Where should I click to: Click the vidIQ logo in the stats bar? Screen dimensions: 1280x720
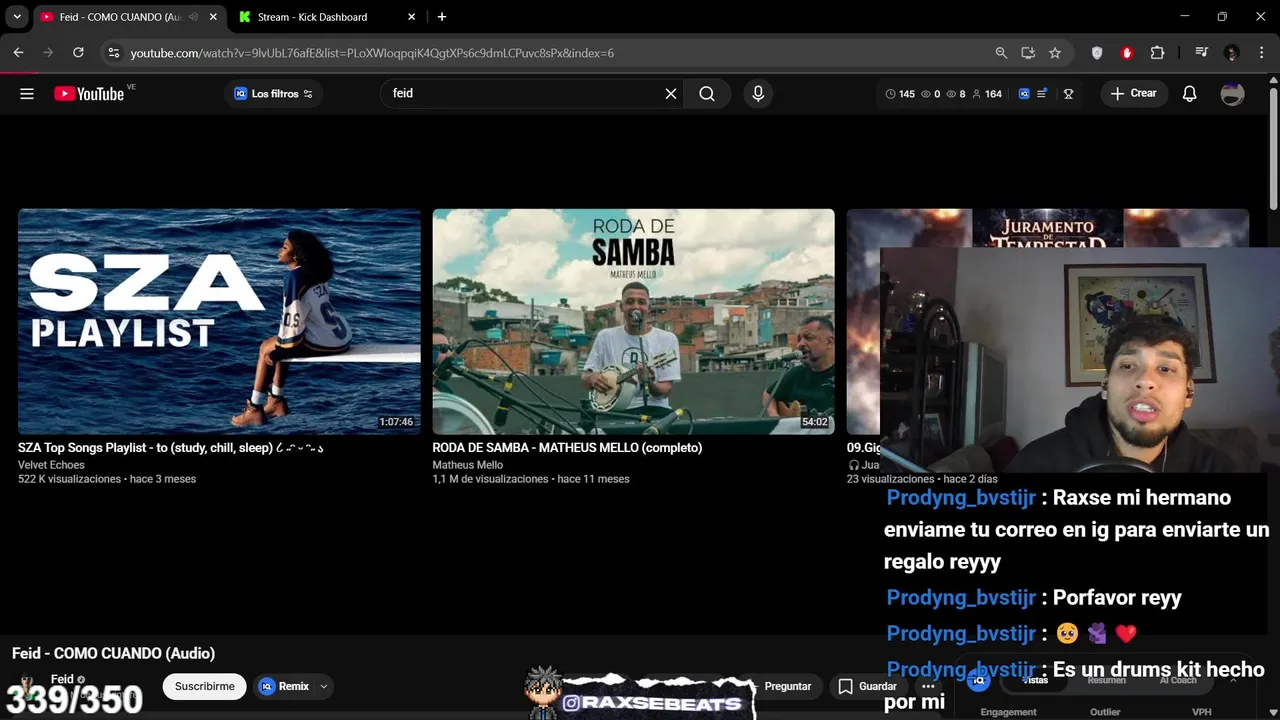(x=1024, y=94)
